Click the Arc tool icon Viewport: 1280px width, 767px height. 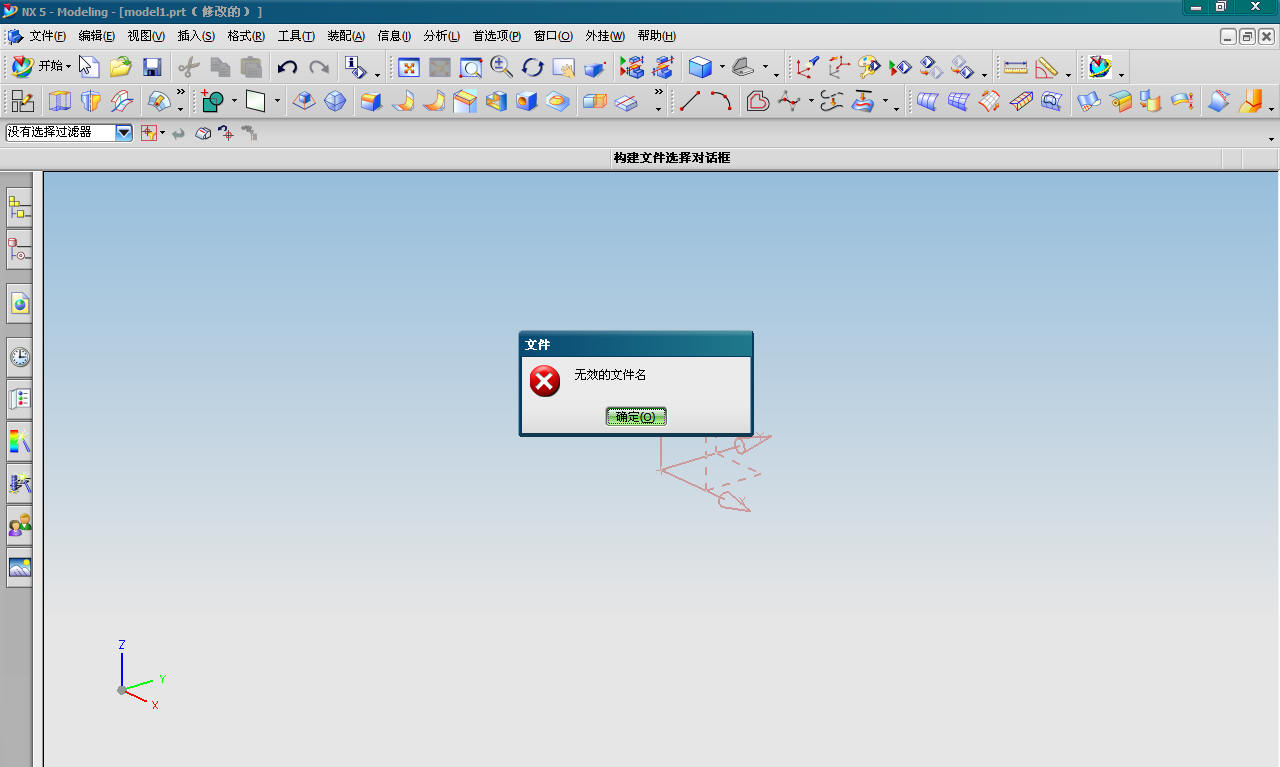[721, 101]
